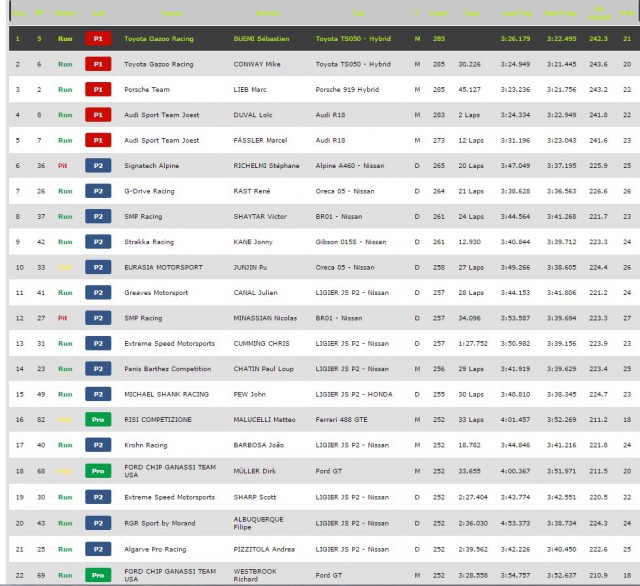Click the P2 badge for Panis Barthez Competition
This screenshot has height=586, width=640.
98,368
